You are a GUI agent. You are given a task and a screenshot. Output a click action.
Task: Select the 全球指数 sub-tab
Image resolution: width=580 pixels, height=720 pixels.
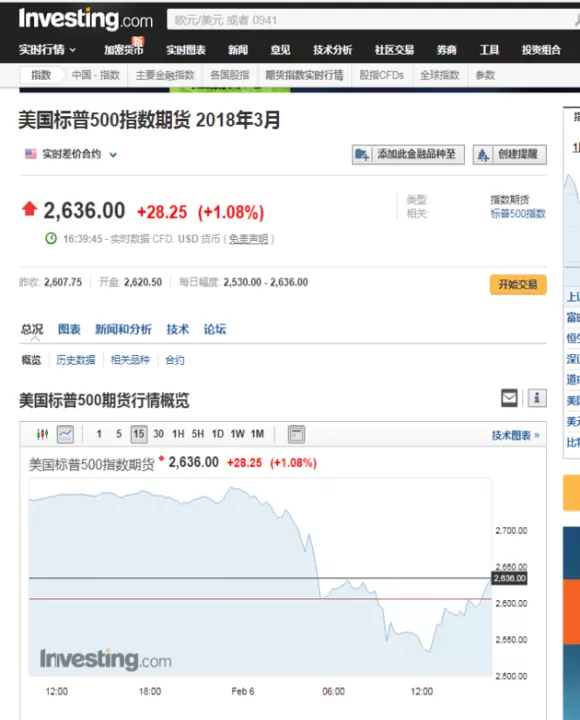click(x=439, y=75)
